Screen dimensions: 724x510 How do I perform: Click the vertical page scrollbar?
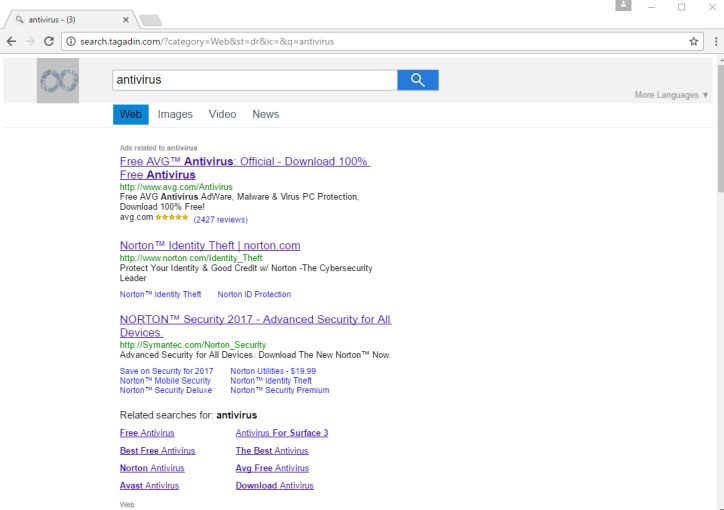click(x=720, y=128)
